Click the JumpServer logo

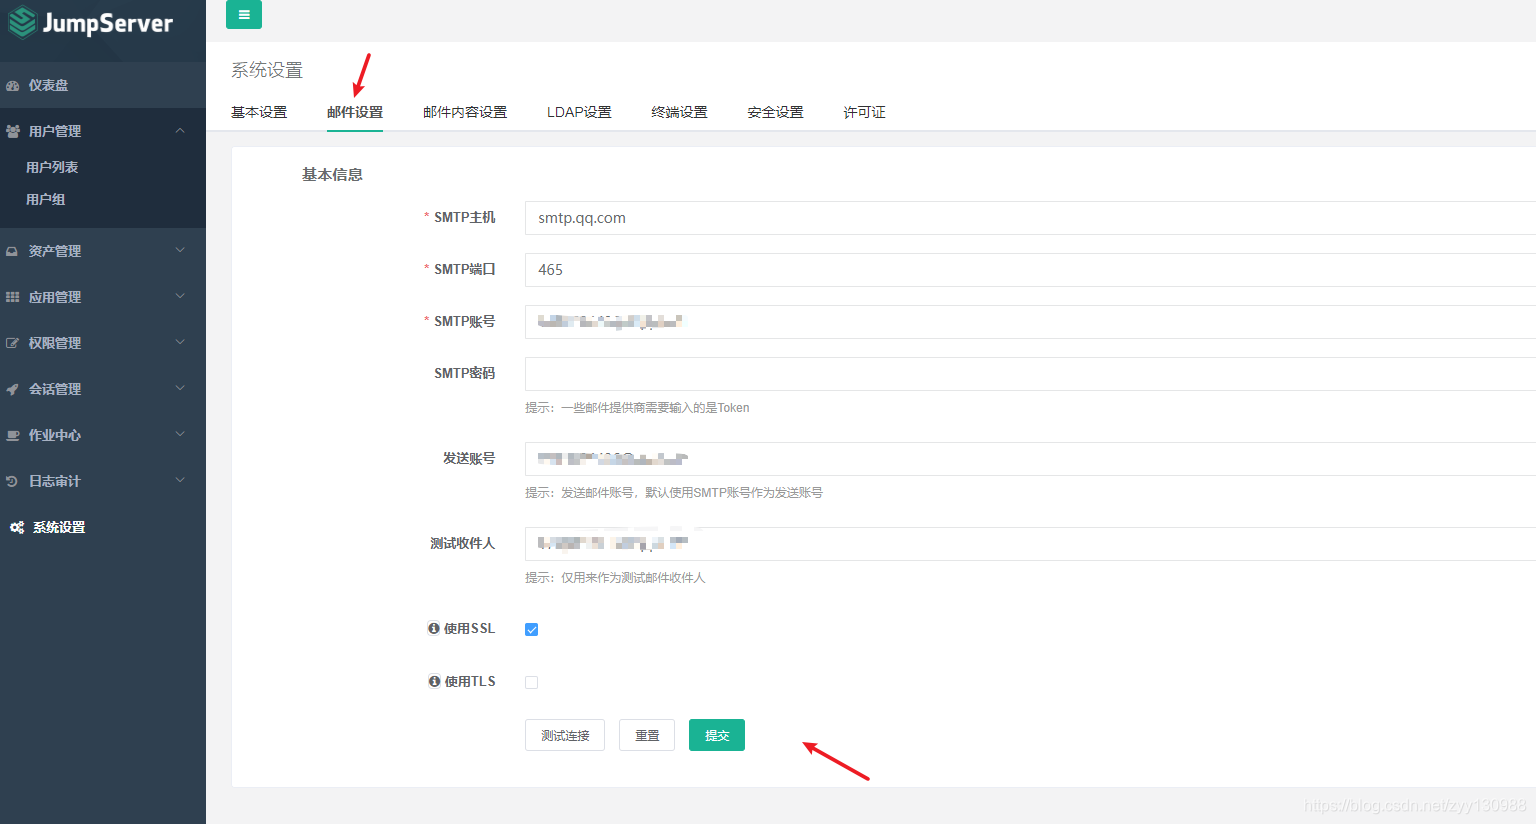click(90, 23)
